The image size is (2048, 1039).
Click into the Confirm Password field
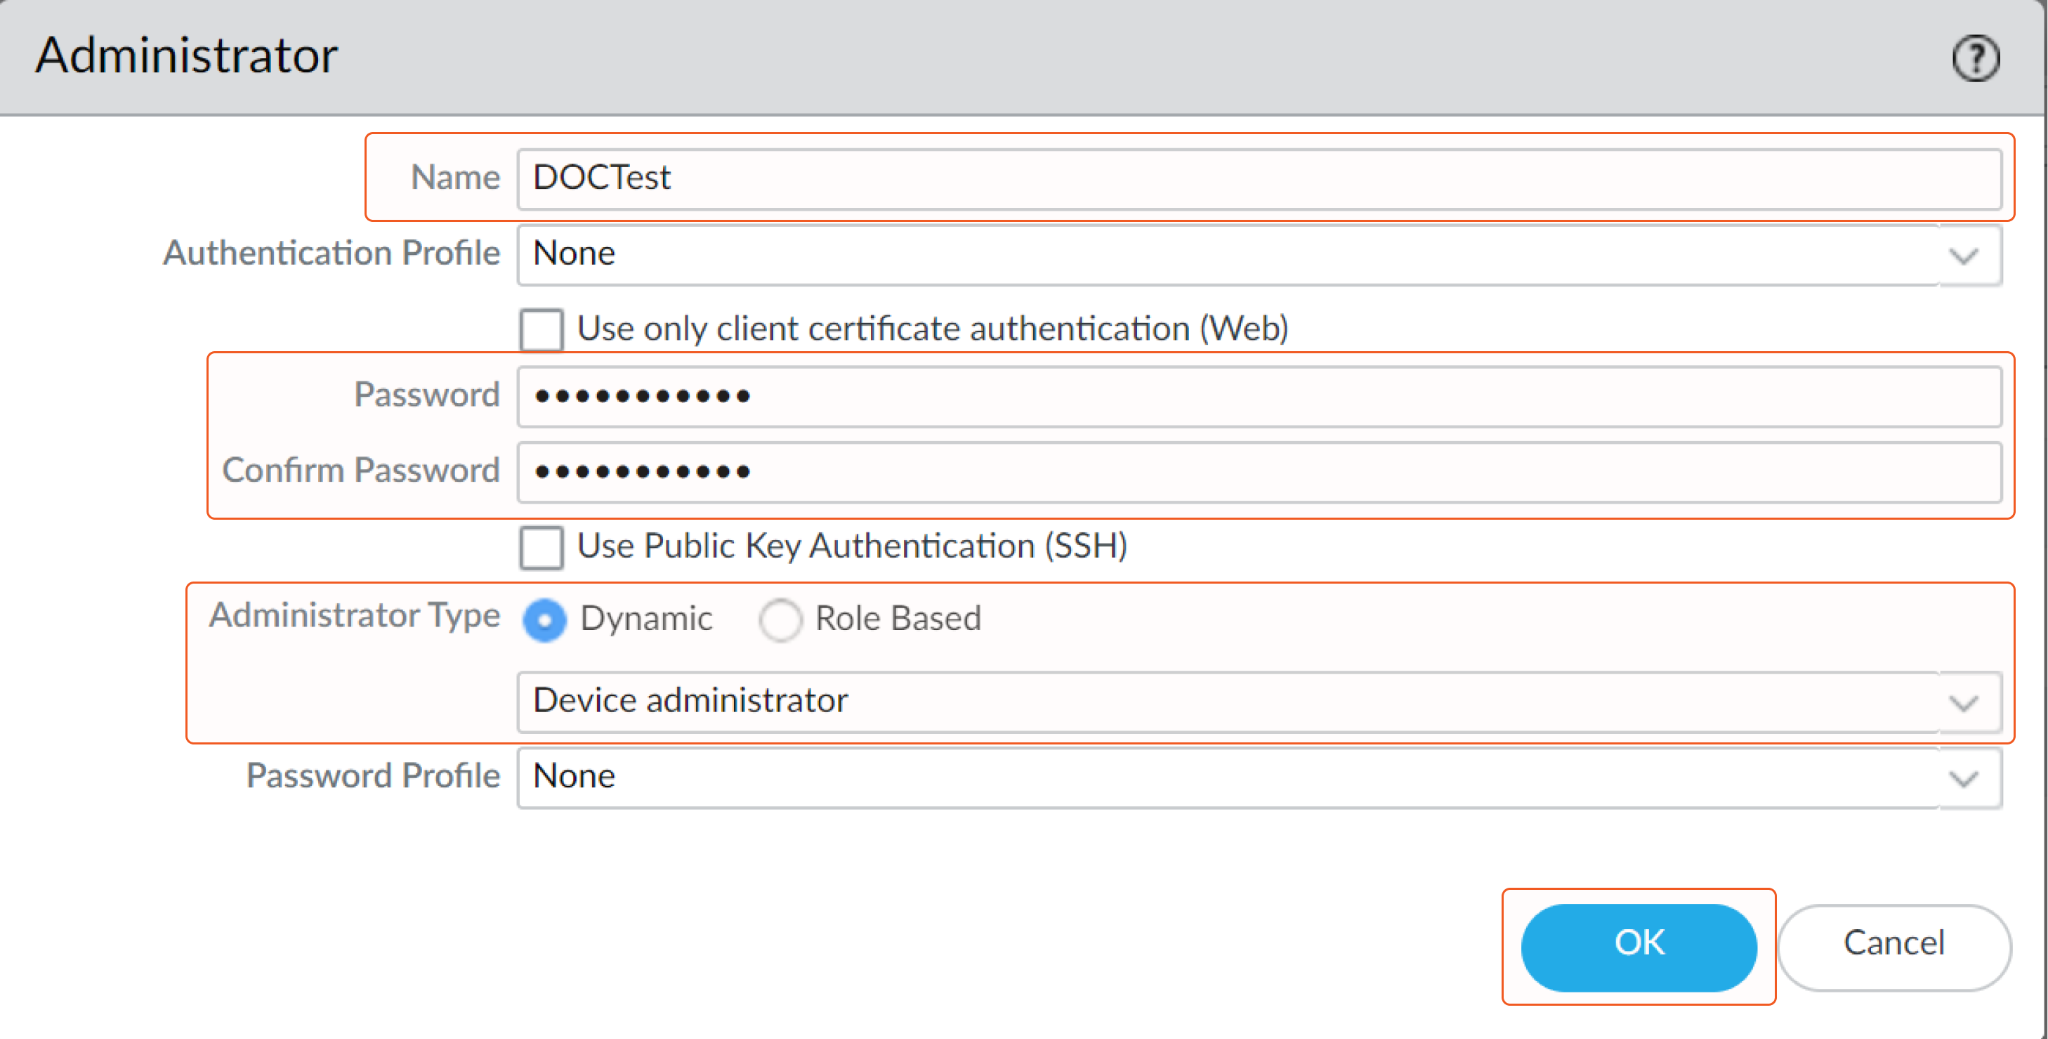(1258, 472)
